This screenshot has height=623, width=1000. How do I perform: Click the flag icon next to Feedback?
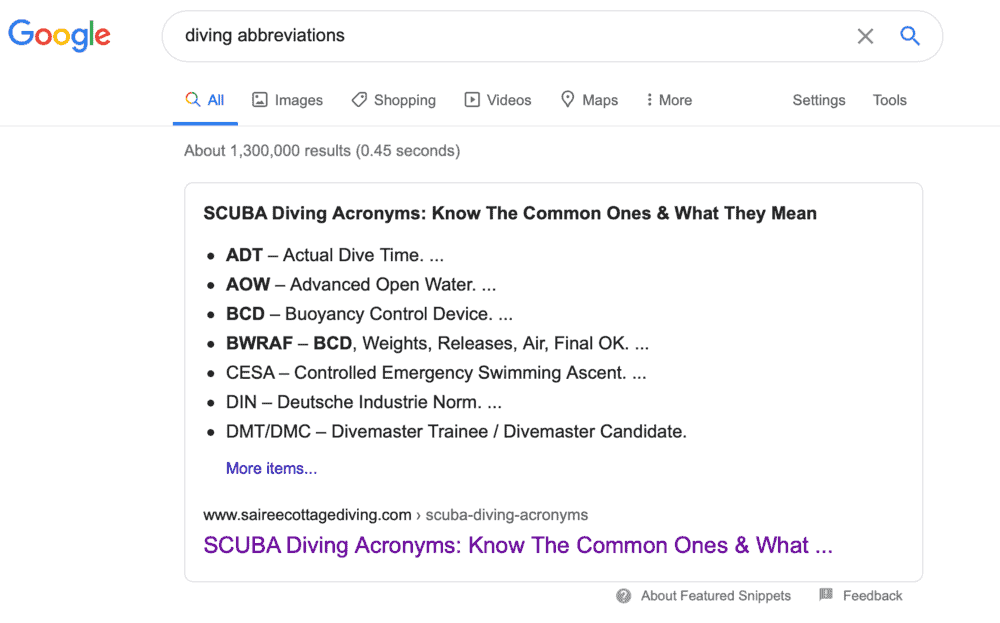pyautogui.click(x=826, y=595)
